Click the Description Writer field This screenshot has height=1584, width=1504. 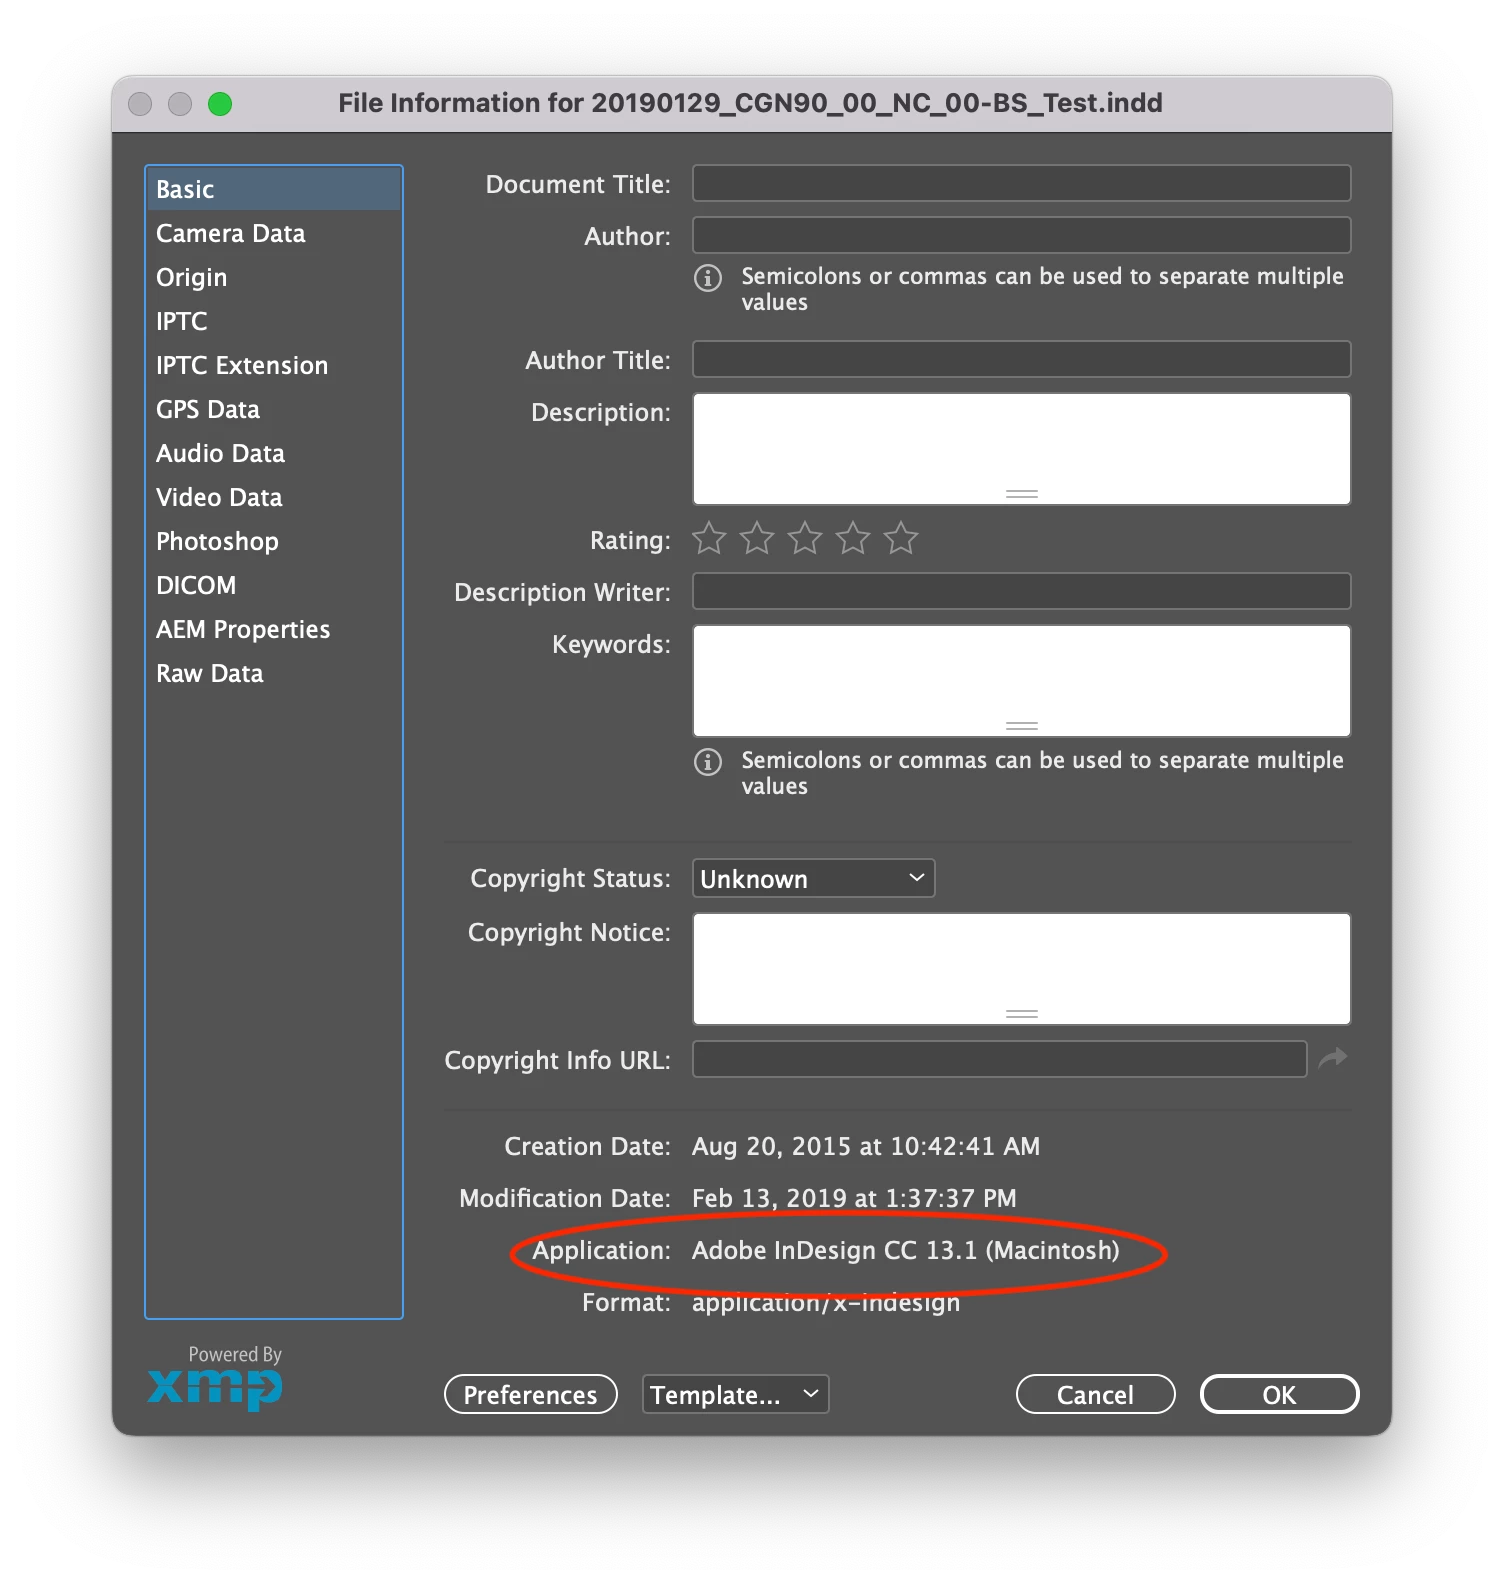click(x=1022, y=591)
